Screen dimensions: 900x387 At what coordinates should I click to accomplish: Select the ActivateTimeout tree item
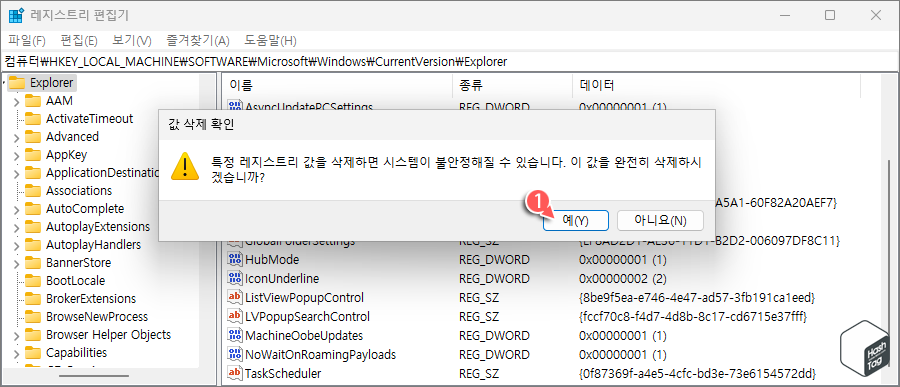(x=89, y=119)
